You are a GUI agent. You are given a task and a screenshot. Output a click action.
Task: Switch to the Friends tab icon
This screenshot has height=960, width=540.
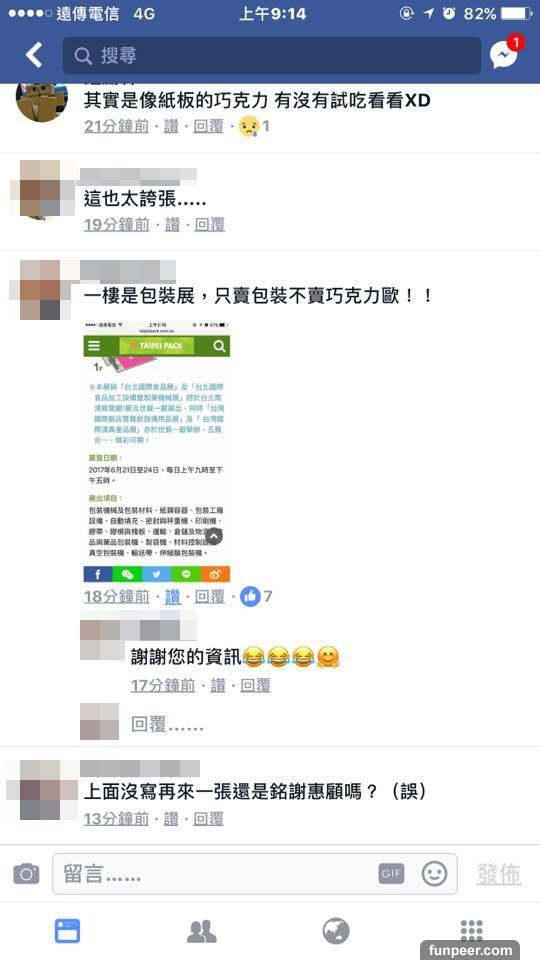click(201, 931)
